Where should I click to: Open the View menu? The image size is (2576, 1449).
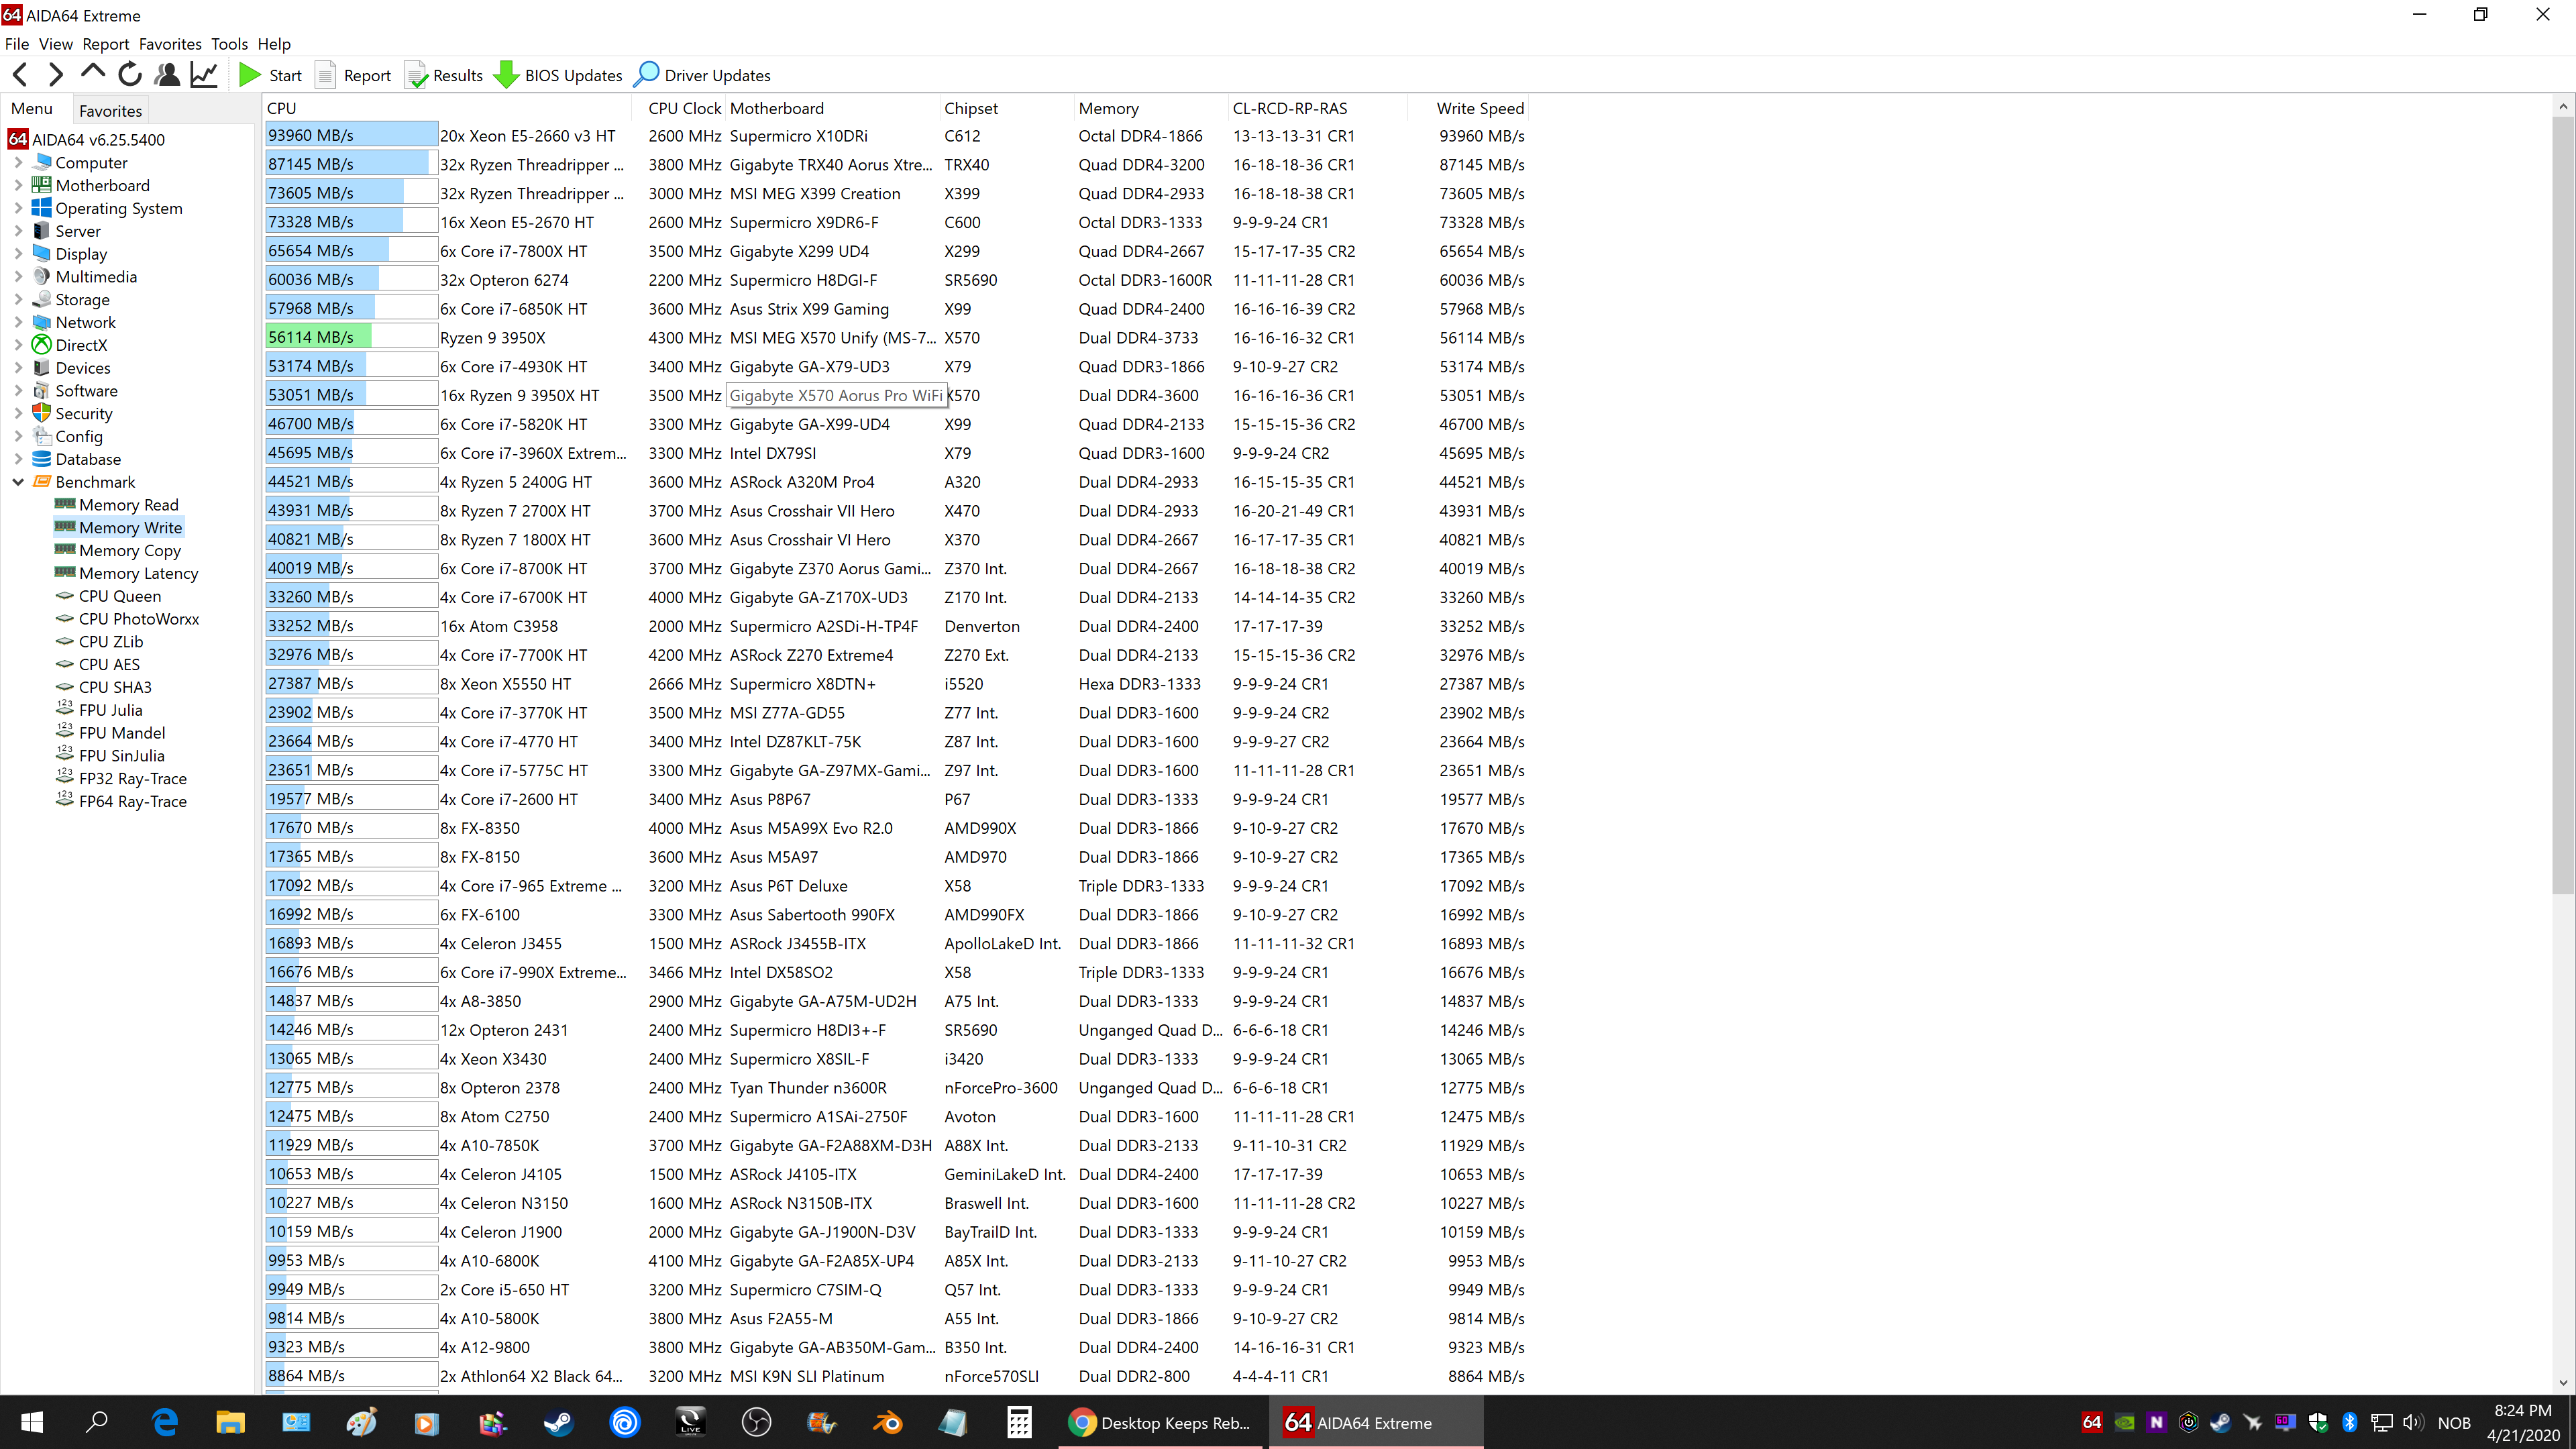pyautogui.click(x=56, y=44)
